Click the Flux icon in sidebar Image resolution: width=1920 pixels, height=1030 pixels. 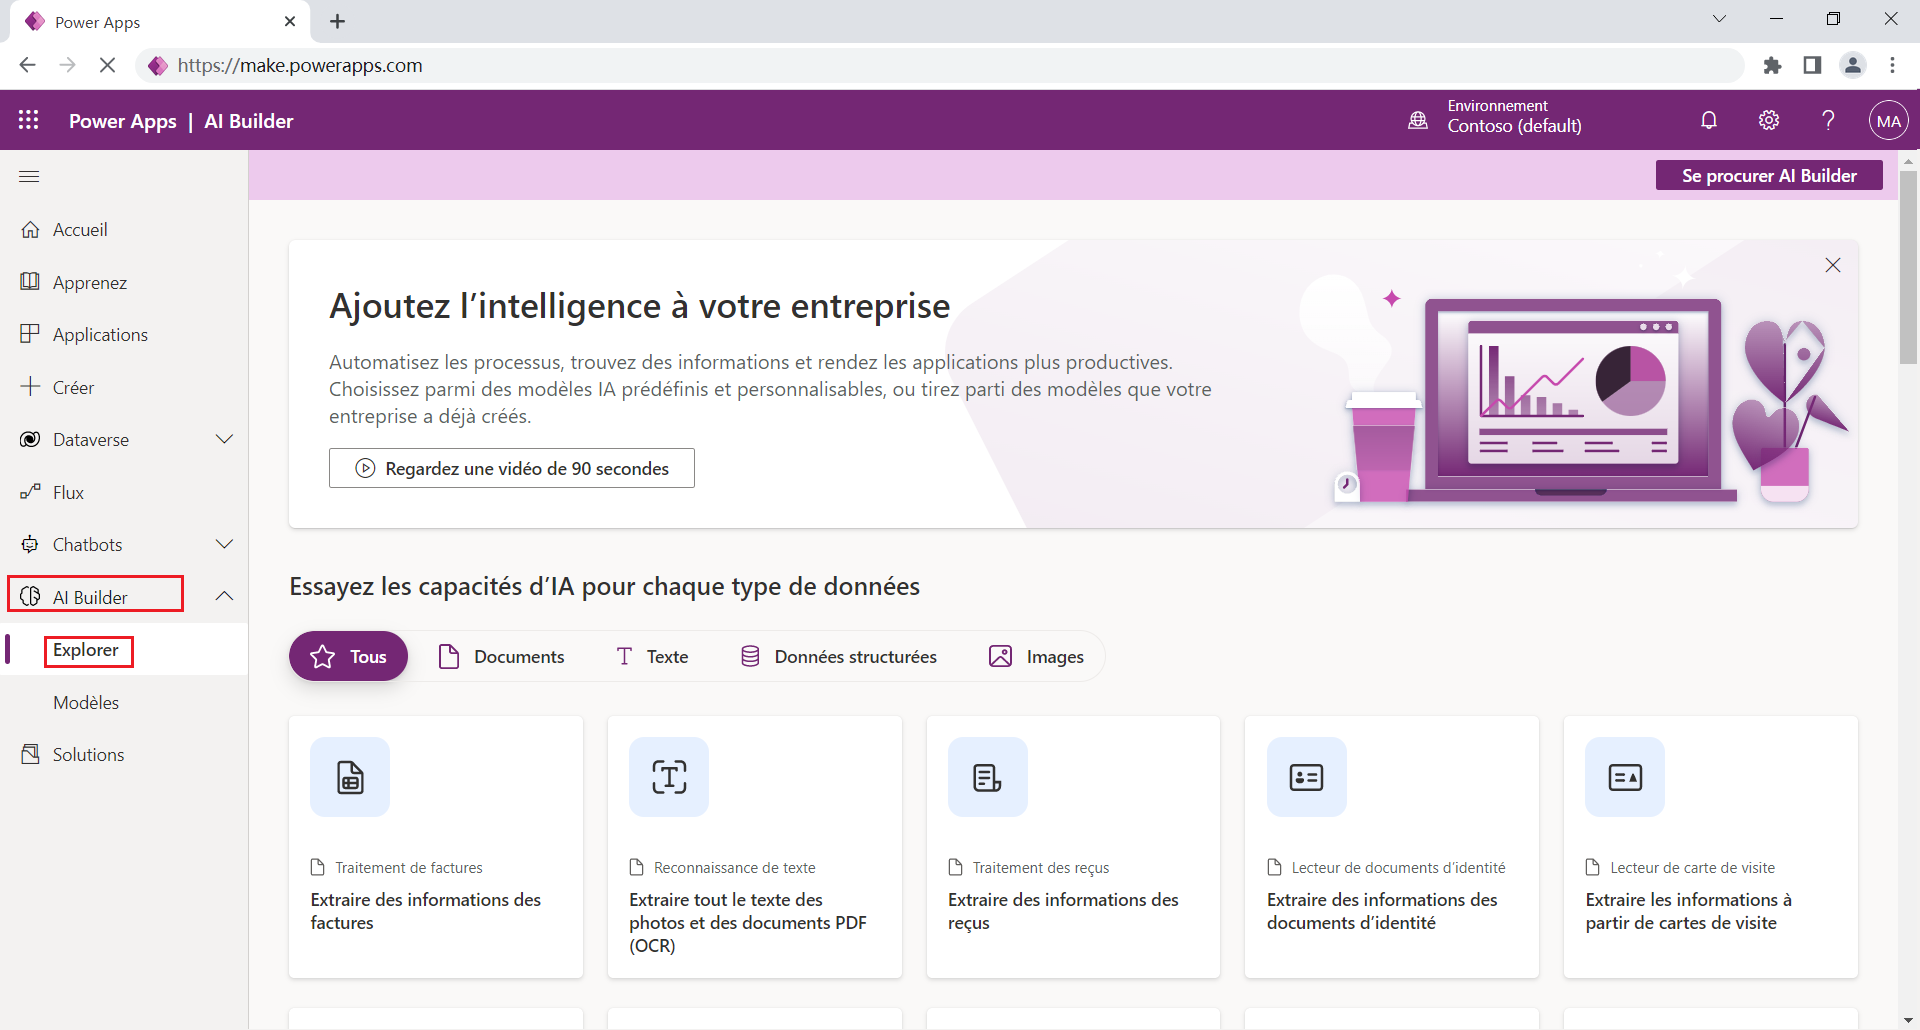(x=30, y=492)
